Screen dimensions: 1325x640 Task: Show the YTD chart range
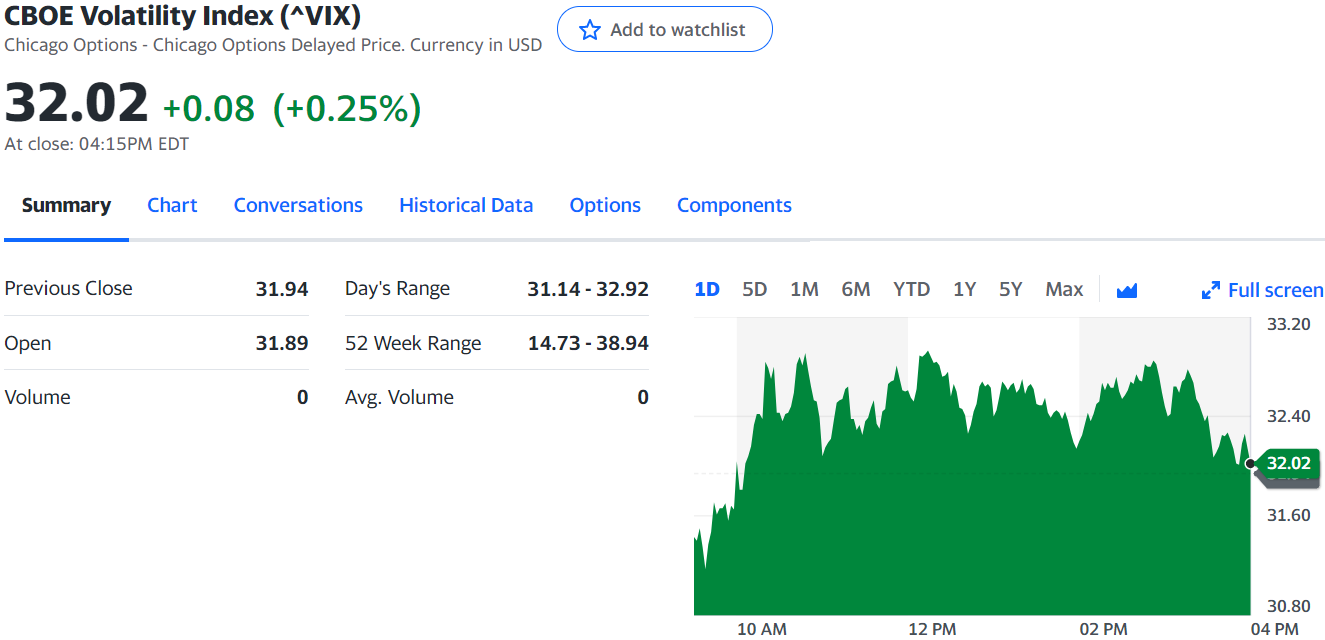pos(911,289)
